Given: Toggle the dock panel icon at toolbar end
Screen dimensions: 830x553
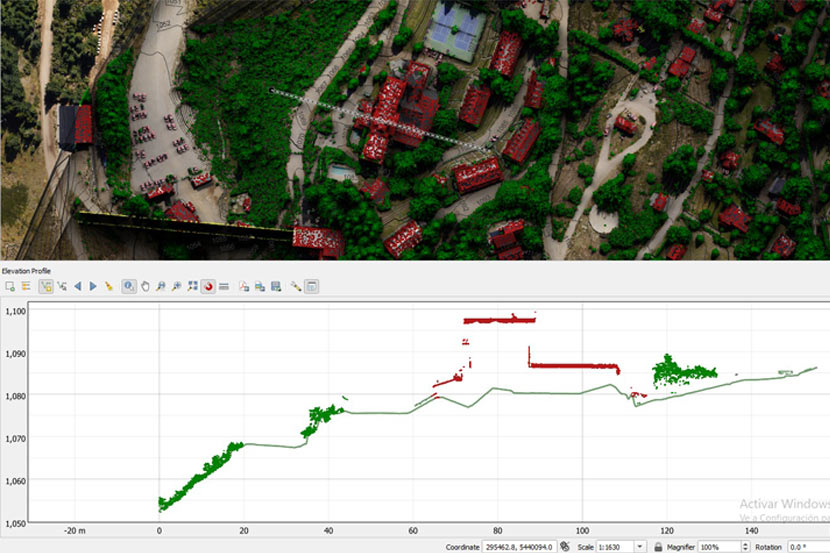Looking at the screenshot, I should click(x=312, y=286).
